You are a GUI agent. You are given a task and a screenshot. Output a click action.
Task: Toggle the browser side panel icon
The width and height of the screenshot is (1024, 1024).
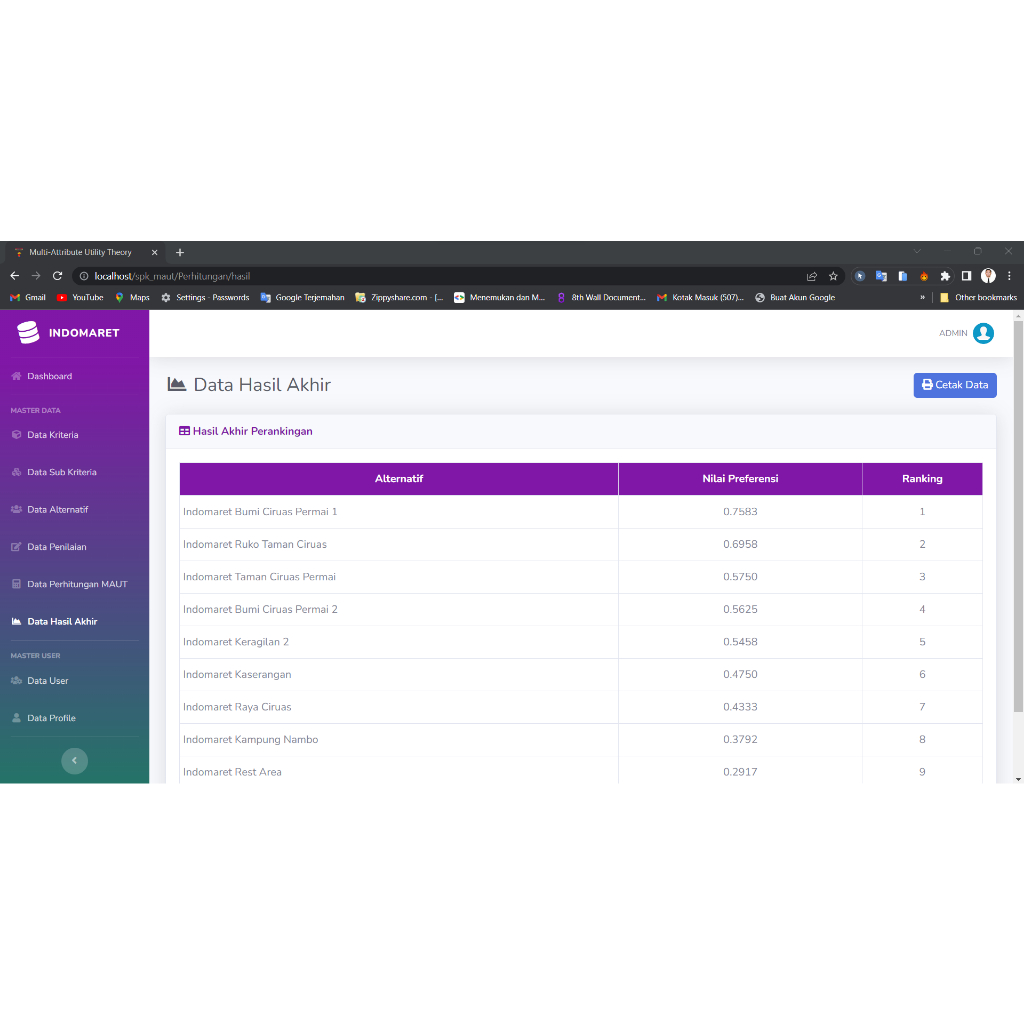(967, 276)
